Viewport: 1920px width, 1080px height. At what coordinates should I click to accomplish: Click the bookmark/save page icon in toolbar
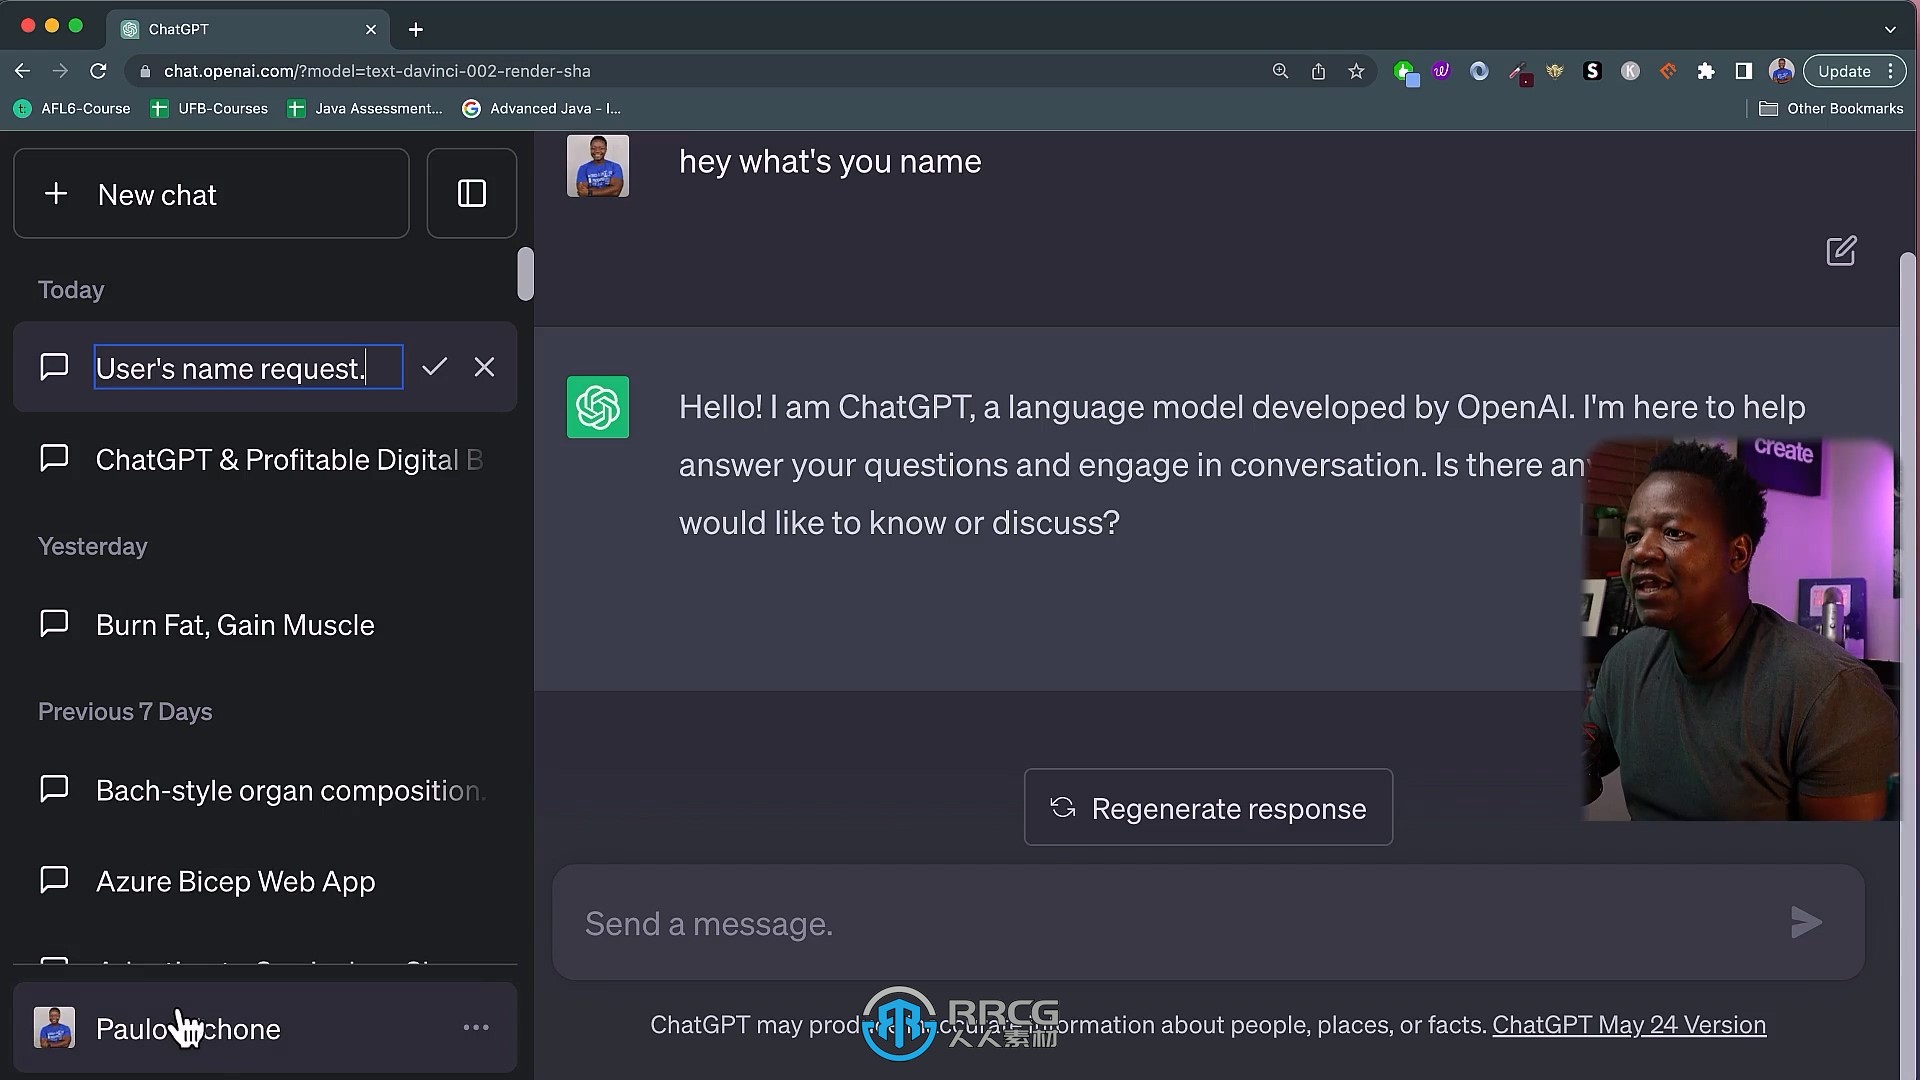pos(1357,71)
